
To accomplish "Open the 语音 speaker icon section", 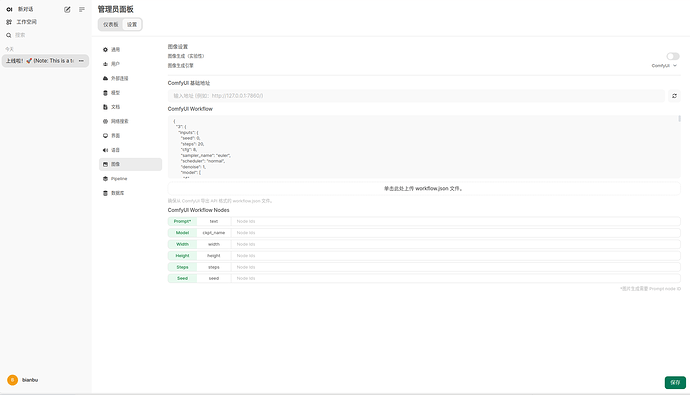I will (105, 150).
